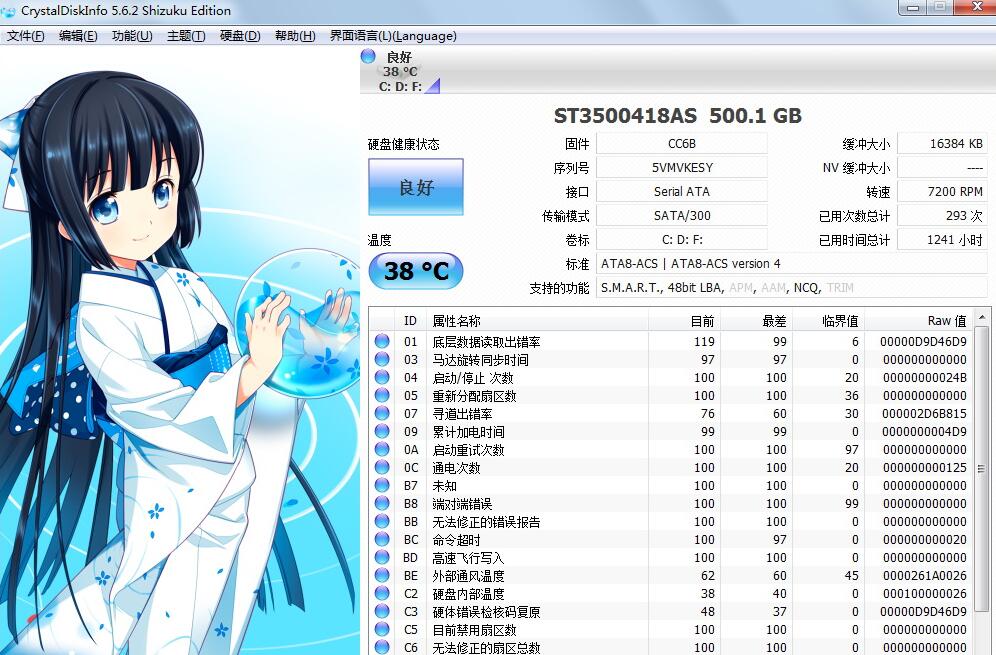Click status orb for attribute B8
The width and height of the screenshot is (996, 655).
click(x=382, y=503)
